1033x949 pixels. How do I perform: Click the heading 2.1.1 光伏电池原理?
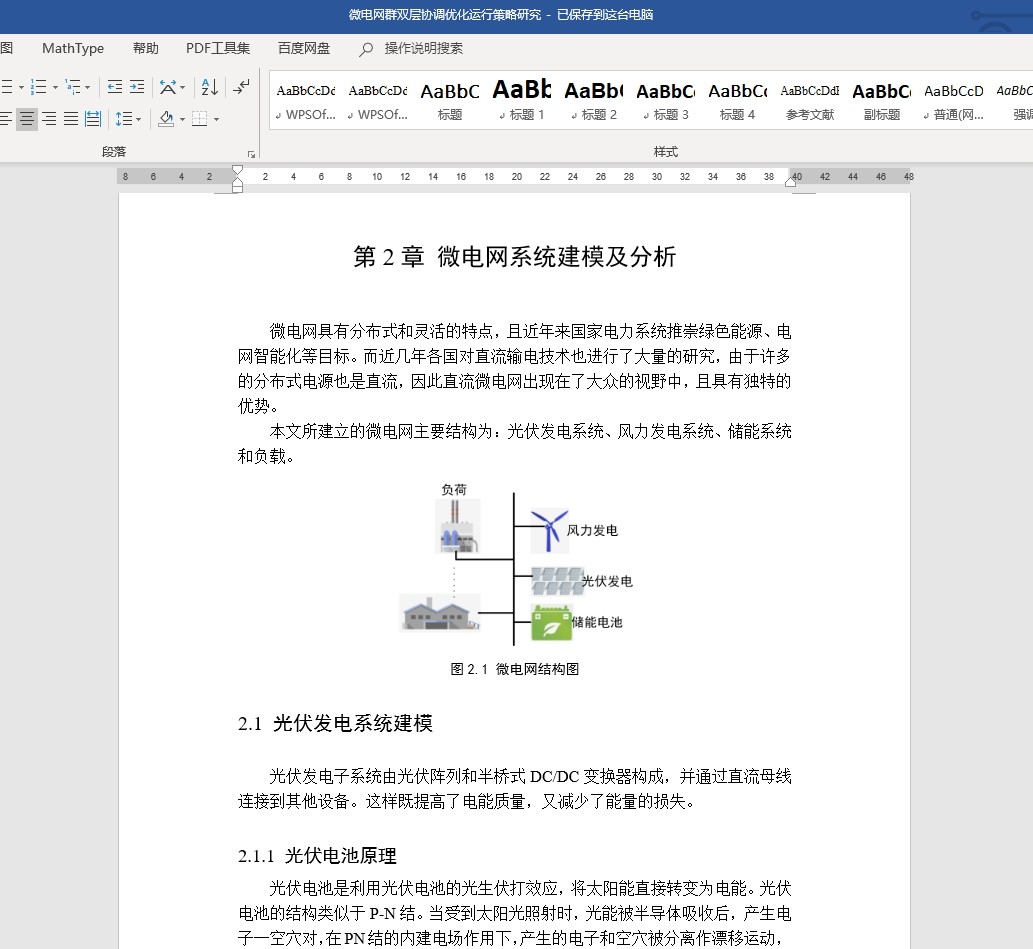click(318, 856)
